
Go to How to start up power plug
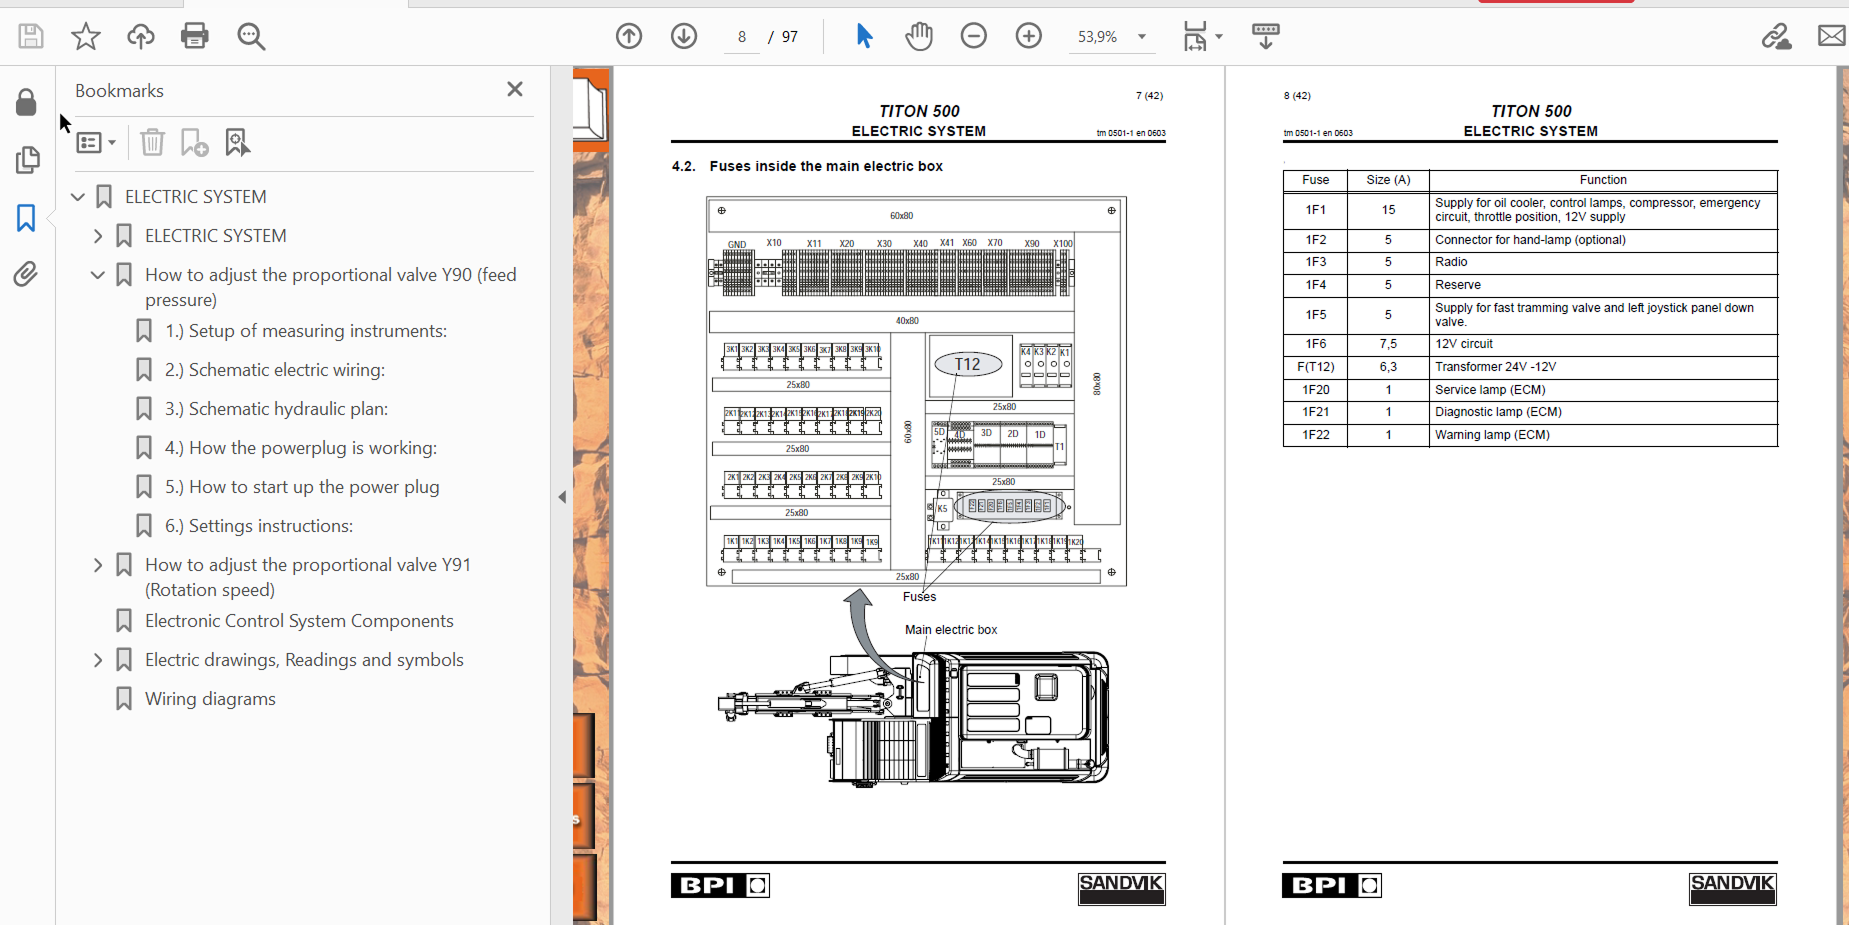coord(302,487)
